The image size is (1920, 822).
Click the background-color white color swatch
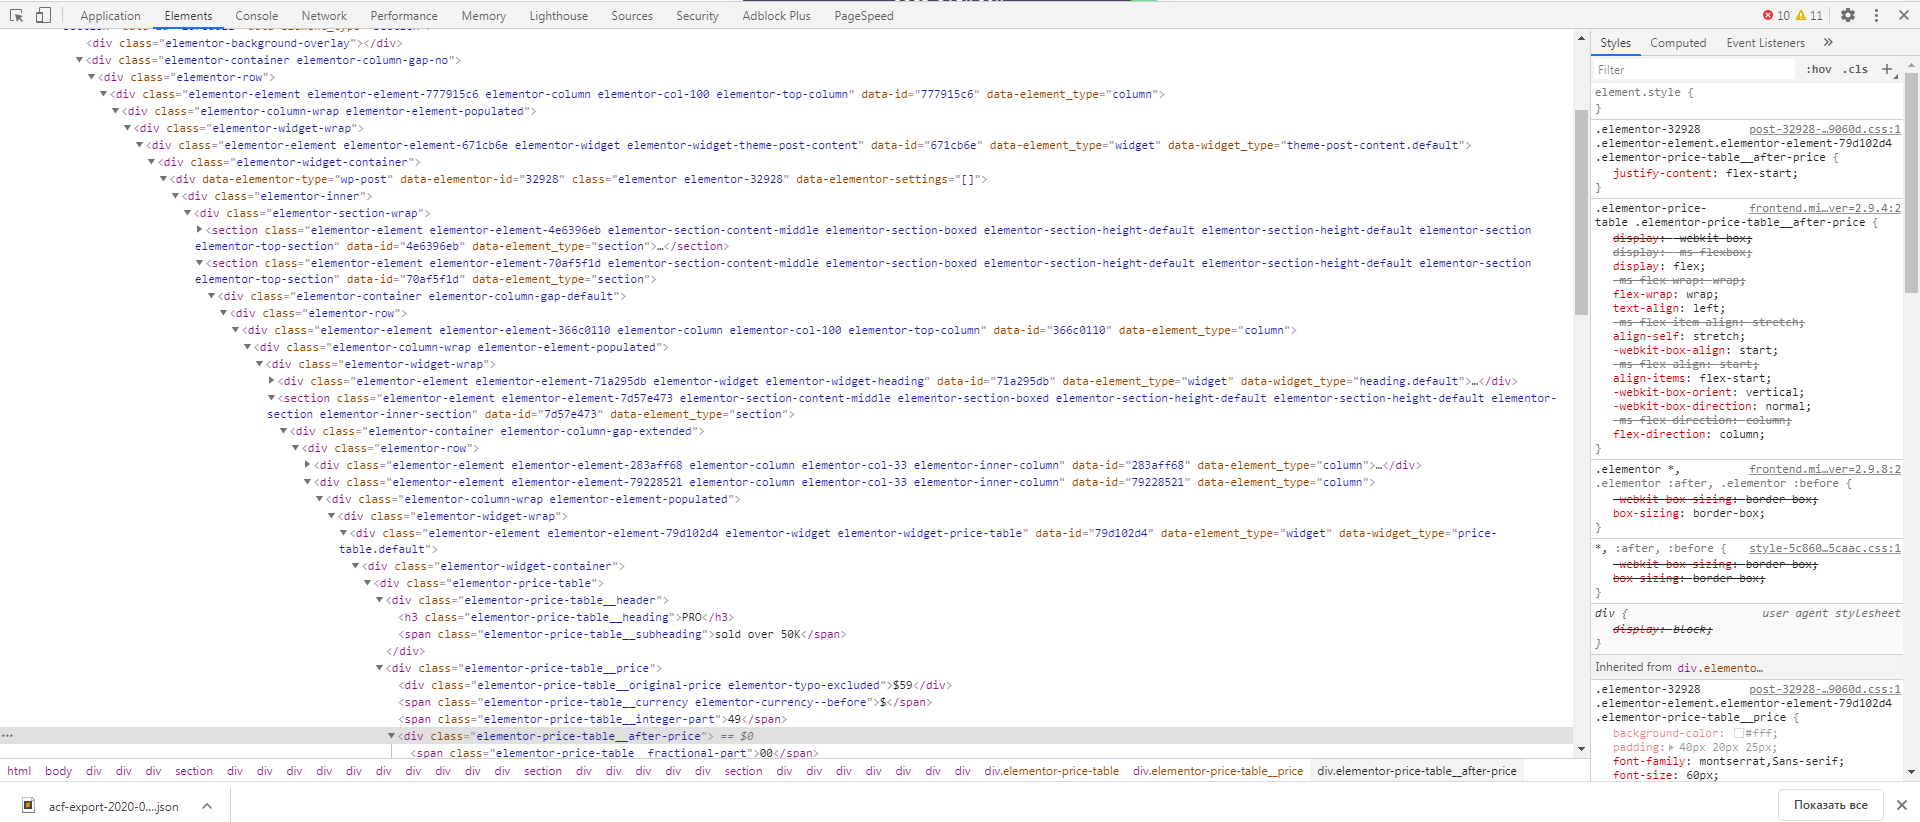1739,733
